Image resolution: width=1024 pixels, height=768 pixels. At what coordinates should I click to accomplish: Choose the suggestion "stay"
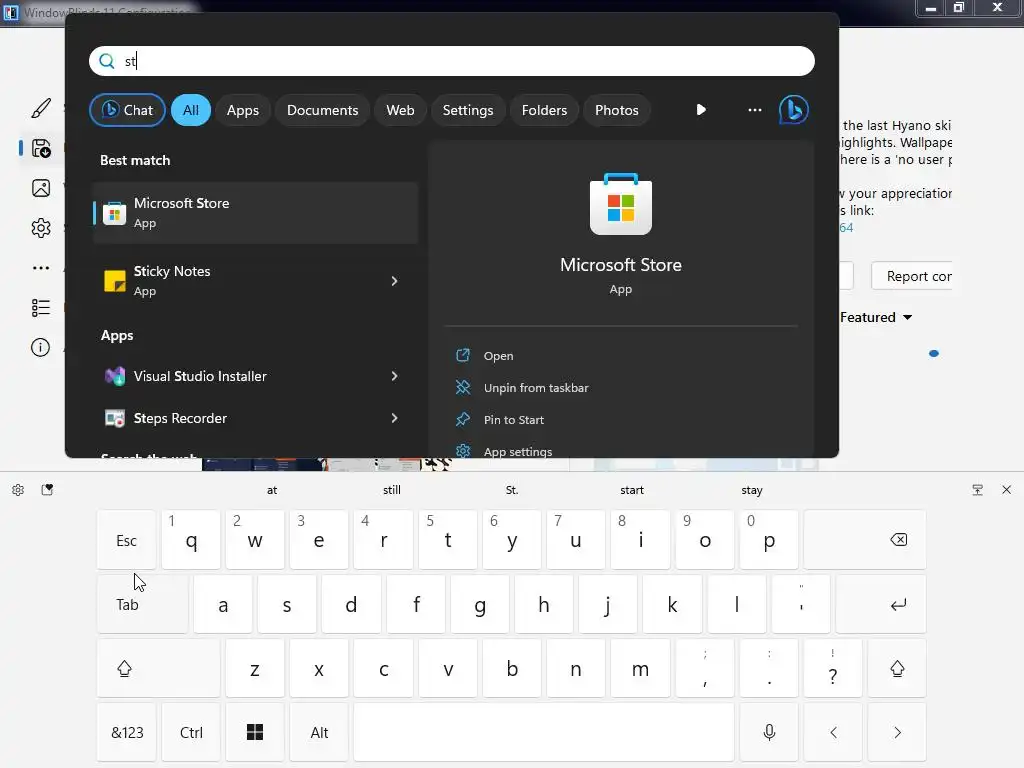[x=752, y=490]
